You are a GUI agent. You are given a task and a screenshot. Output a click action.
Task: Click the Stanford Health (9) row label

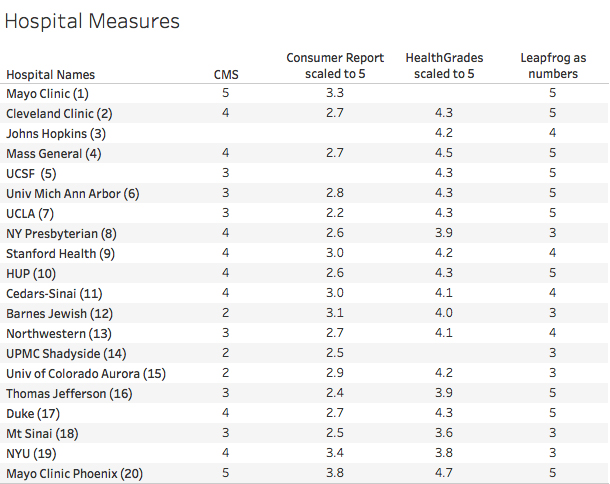point(59,253)
